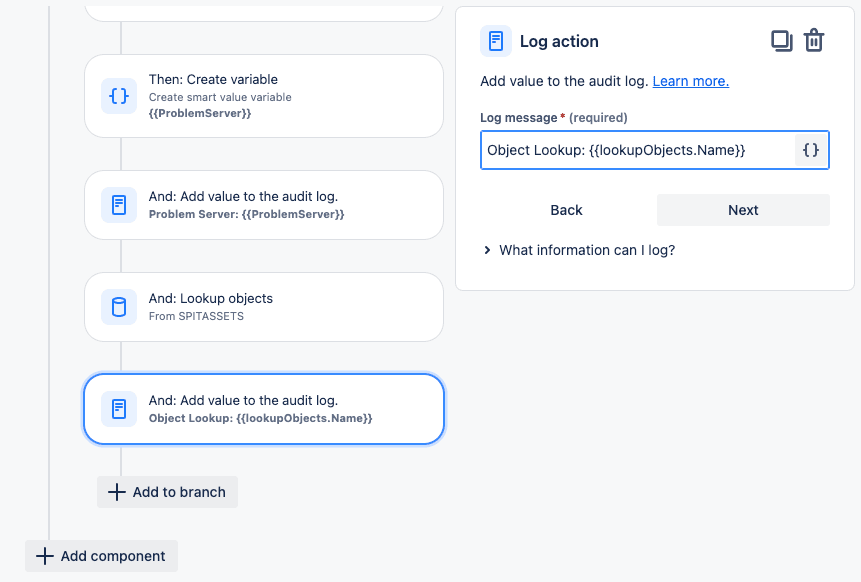
Task: Select the Problem Server audit log step
Action: tap(264, 205)
